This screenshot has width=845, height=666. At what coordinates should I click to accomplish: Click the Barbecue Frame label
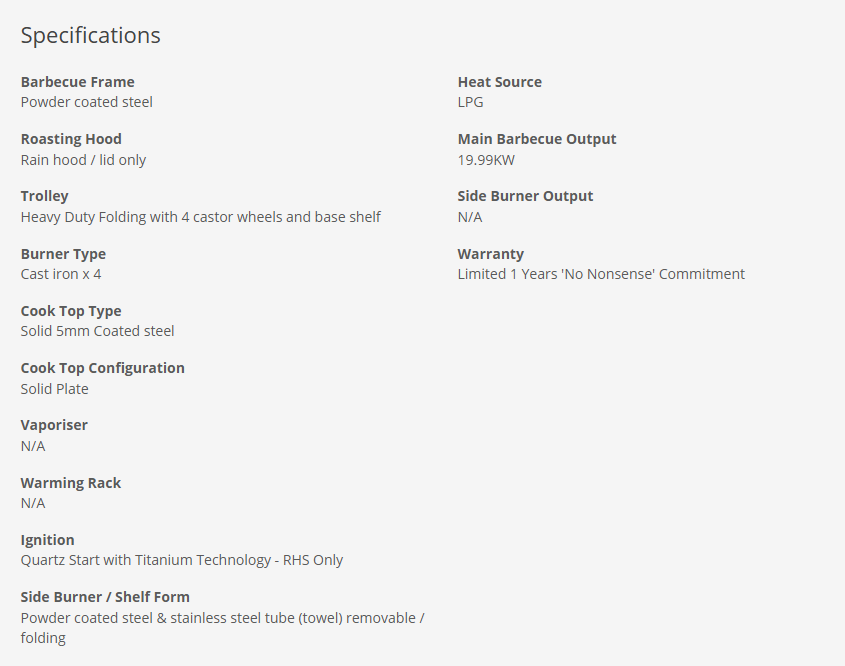coord(77,82)
